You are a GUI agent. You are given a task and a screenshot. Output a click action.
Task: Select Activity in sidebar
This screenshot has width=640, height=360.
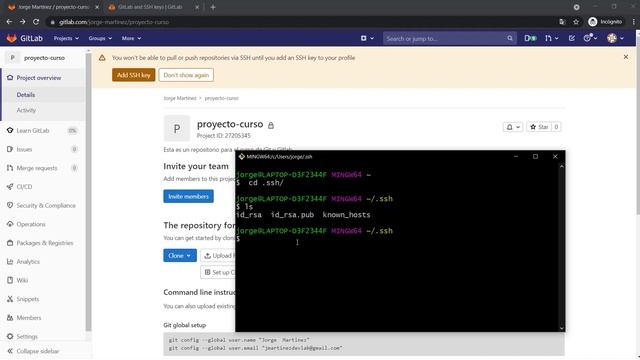tap(26, 110)
